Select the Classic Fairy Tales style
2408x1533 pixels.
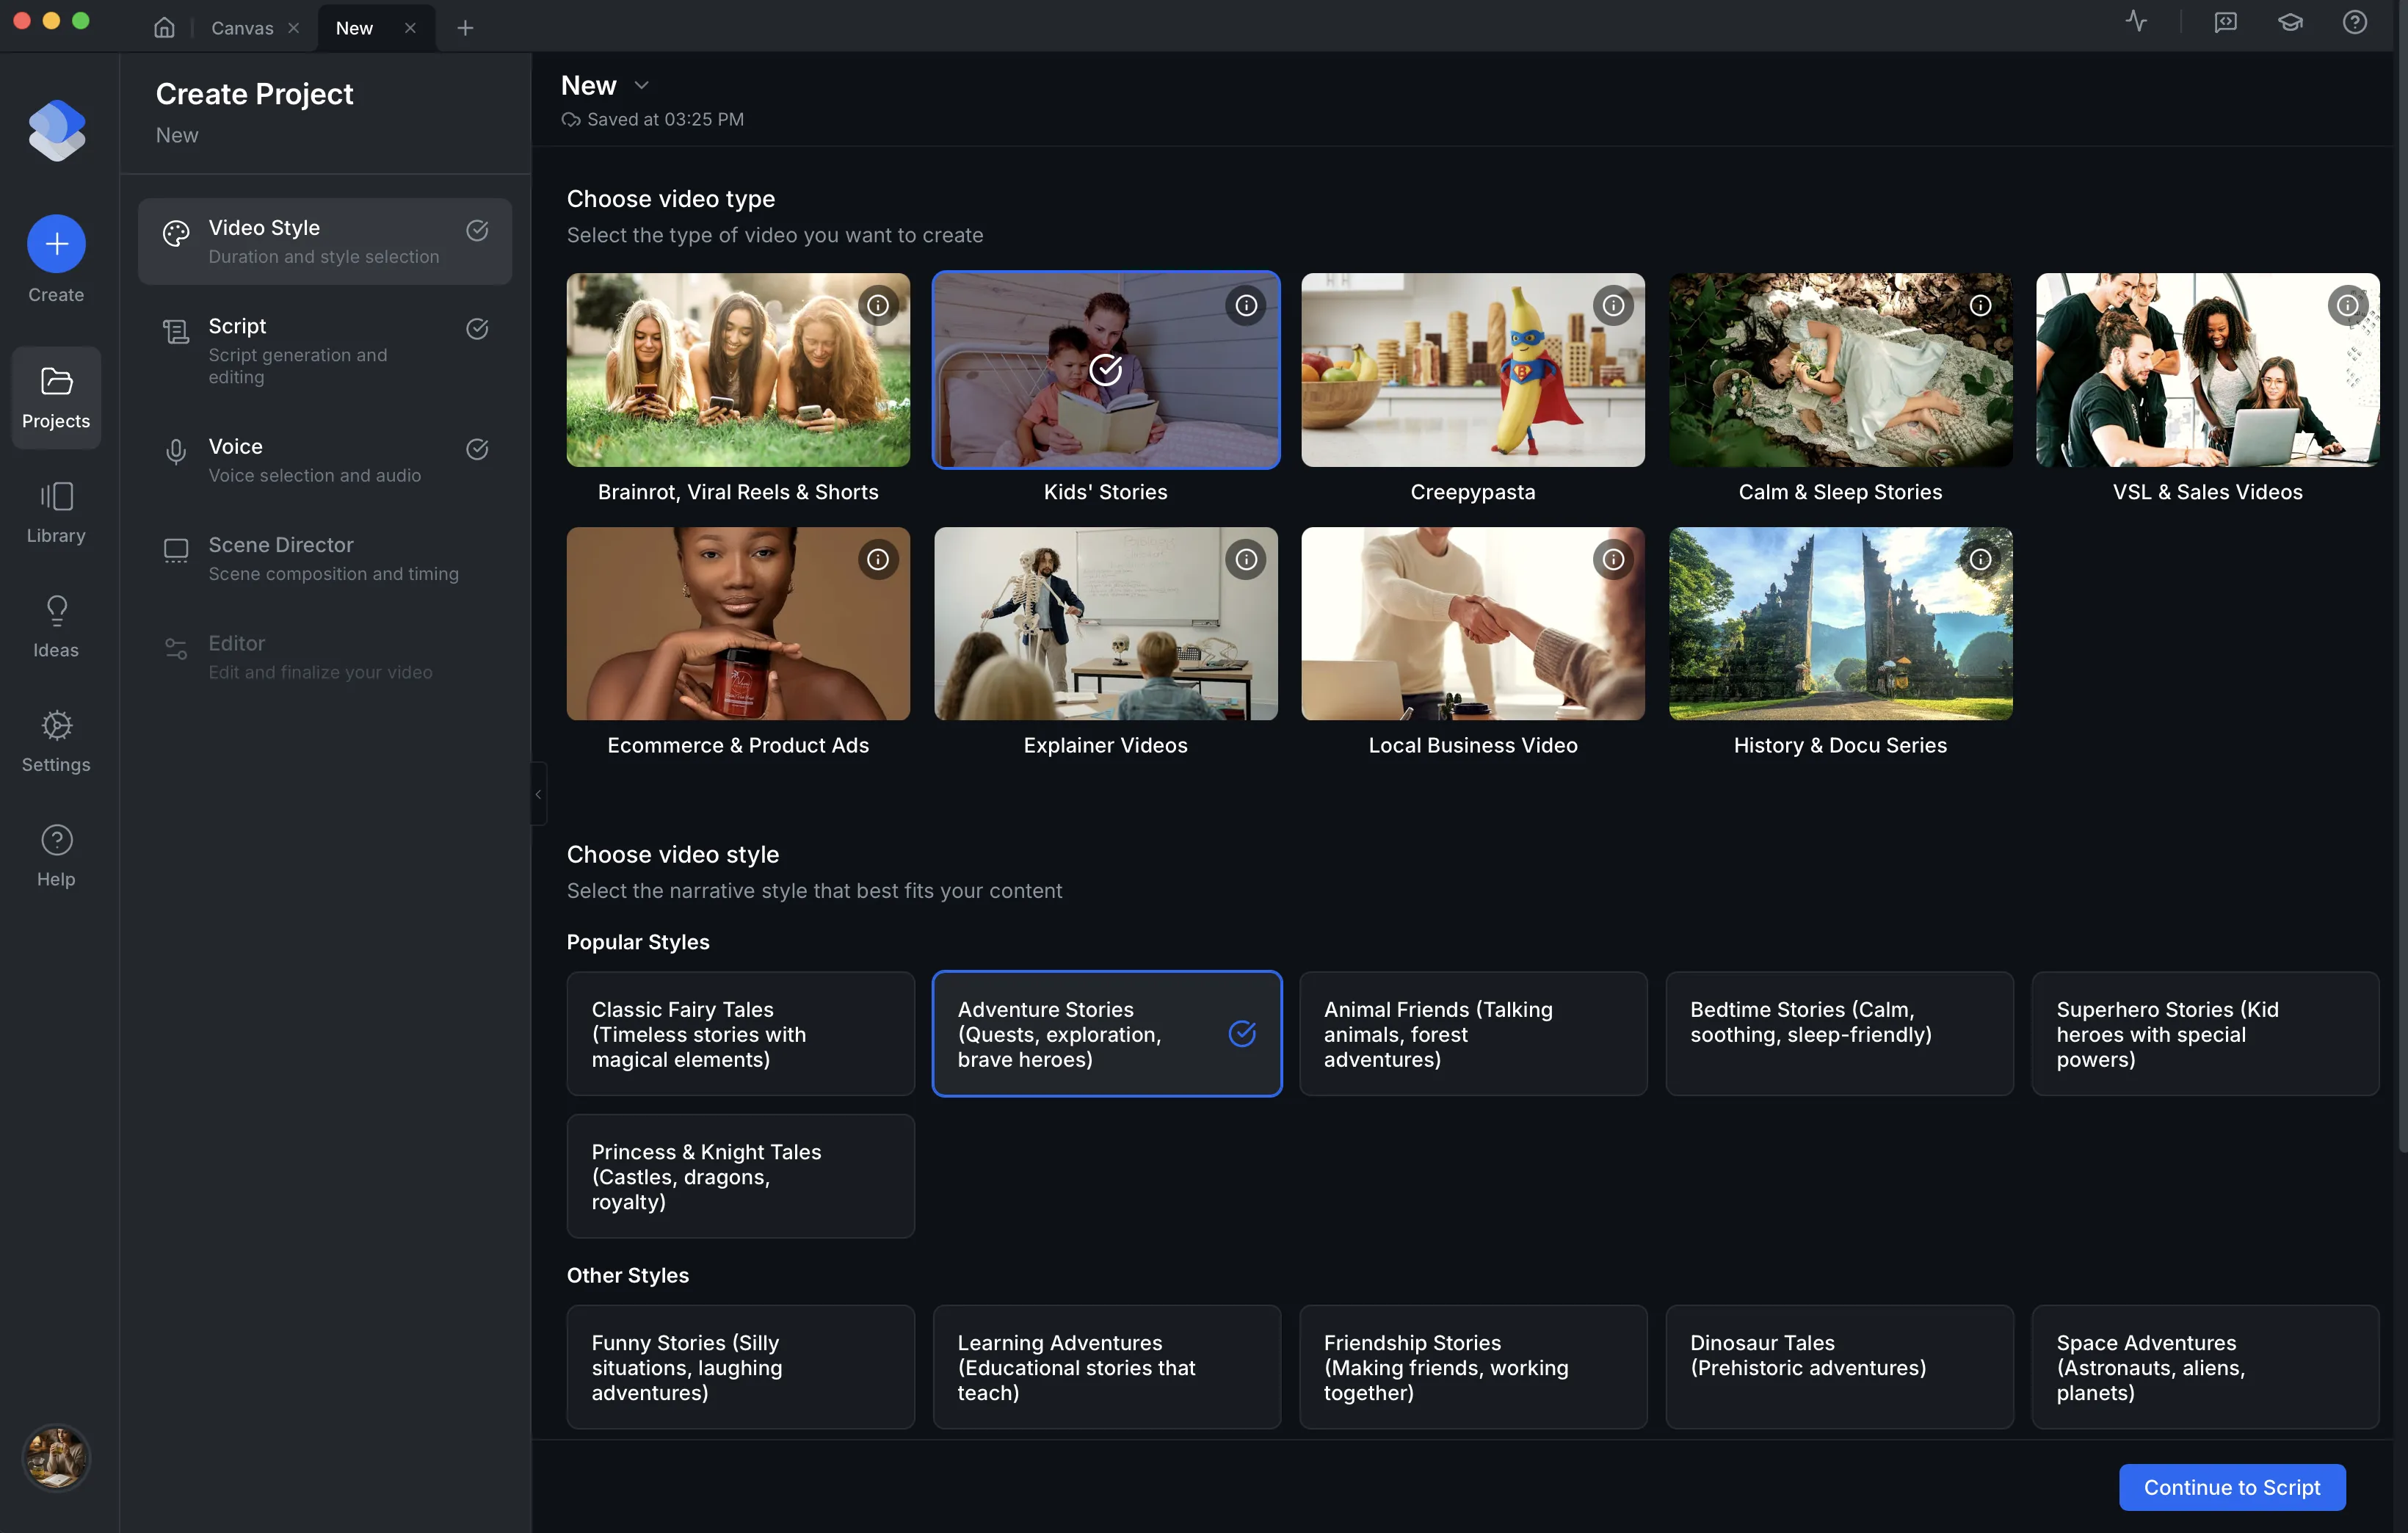[740, 1034]
